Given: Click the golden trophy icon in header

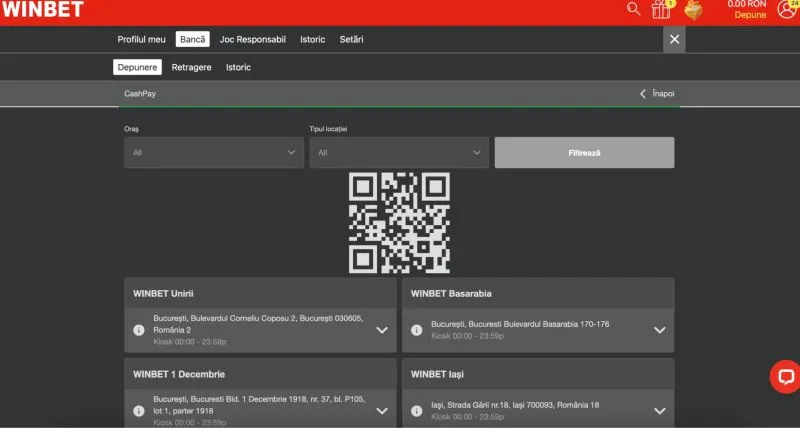Looking at the screenshot, I should [x=693, y=10].
